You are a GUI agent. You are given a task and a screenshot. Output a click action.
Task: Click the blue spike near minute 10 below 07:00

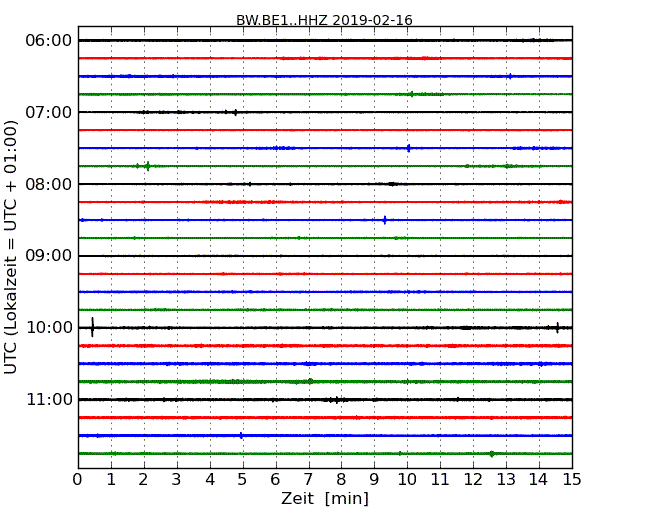[409, 148]
